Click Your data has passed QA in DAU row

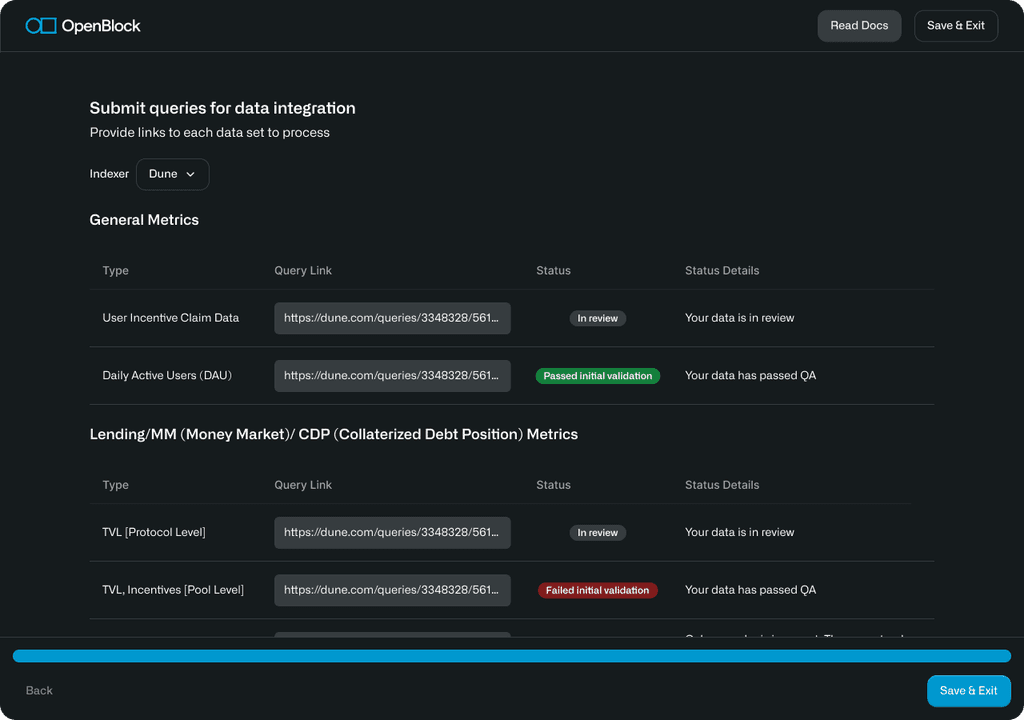click(750, 375)
